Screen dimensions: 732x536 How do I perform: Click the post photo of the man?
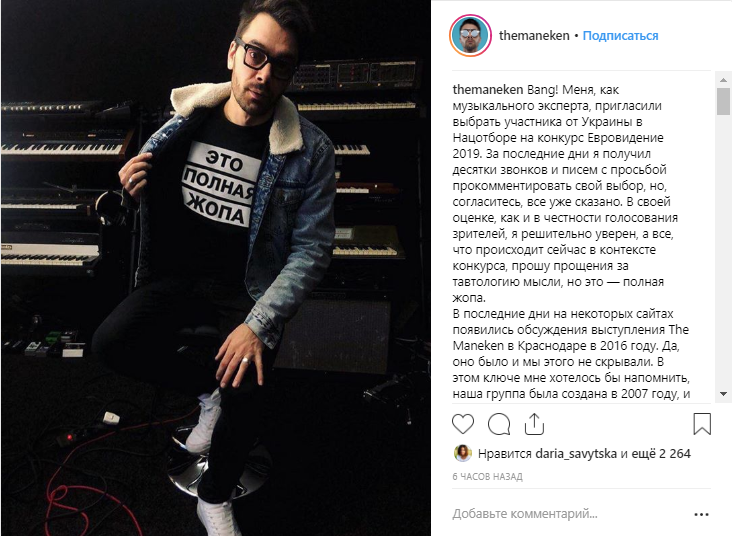(216, 268)
